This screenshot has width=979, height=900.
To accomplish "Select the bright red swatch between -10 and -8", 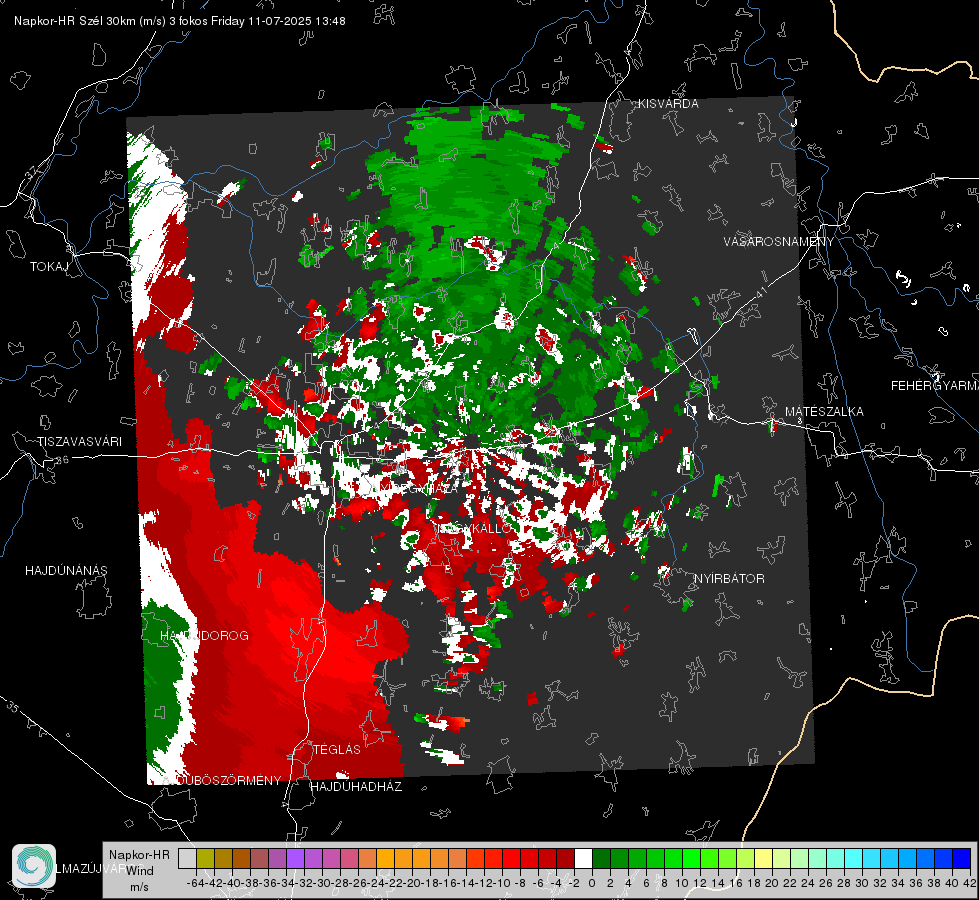I will click(511, 858).
